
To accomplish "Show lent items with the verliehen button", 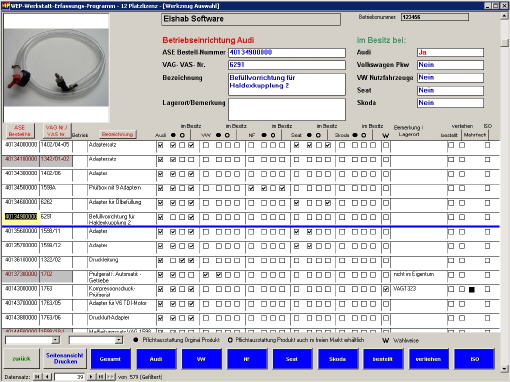I will [x=428, y=359].
